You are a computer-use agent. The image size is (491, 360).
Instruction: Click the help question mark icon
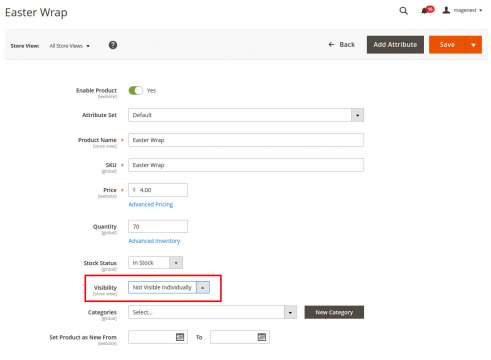click(x=113, y=45)
